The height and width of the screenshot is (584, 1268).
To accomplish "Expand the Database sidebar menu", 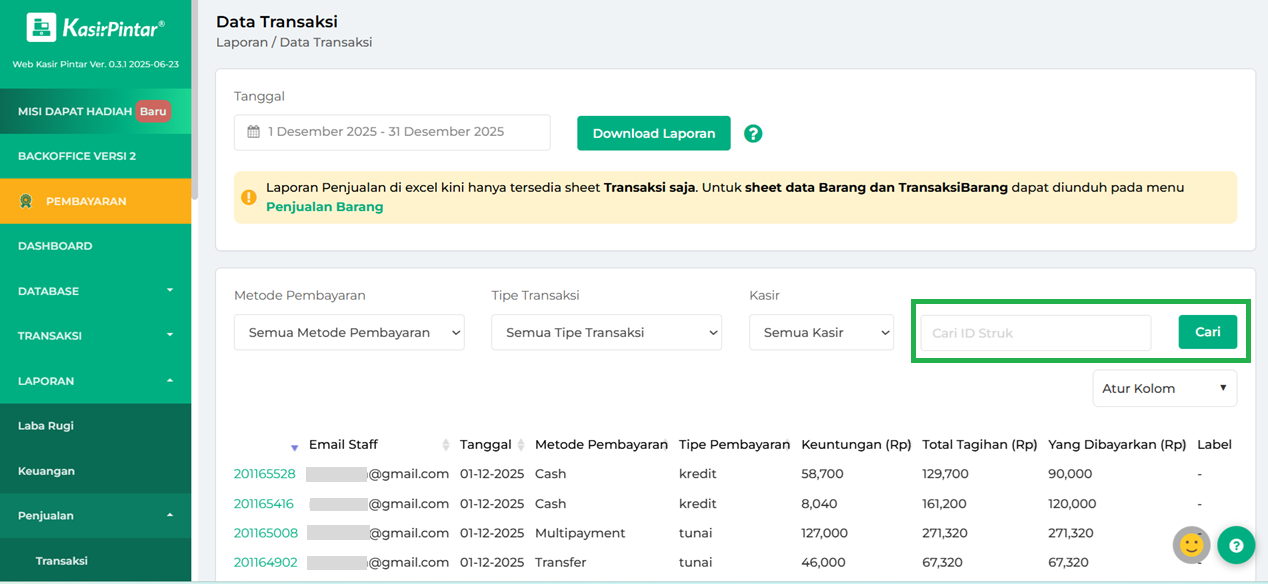I will [x=95, y=291].
